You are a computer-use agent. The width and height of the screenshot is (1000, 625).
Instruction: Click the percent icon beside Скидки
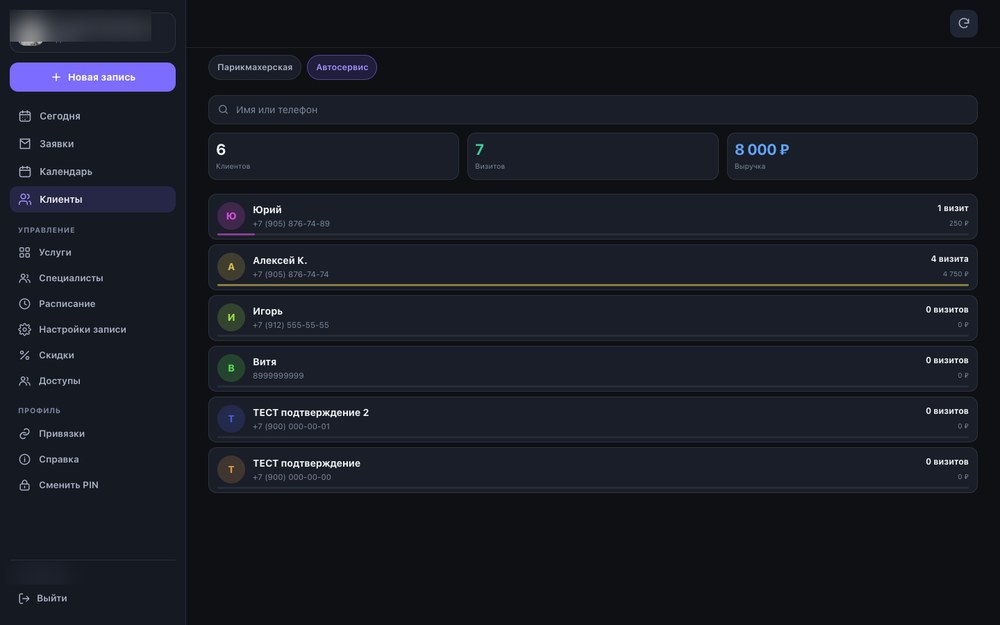[x=24, y=355]
